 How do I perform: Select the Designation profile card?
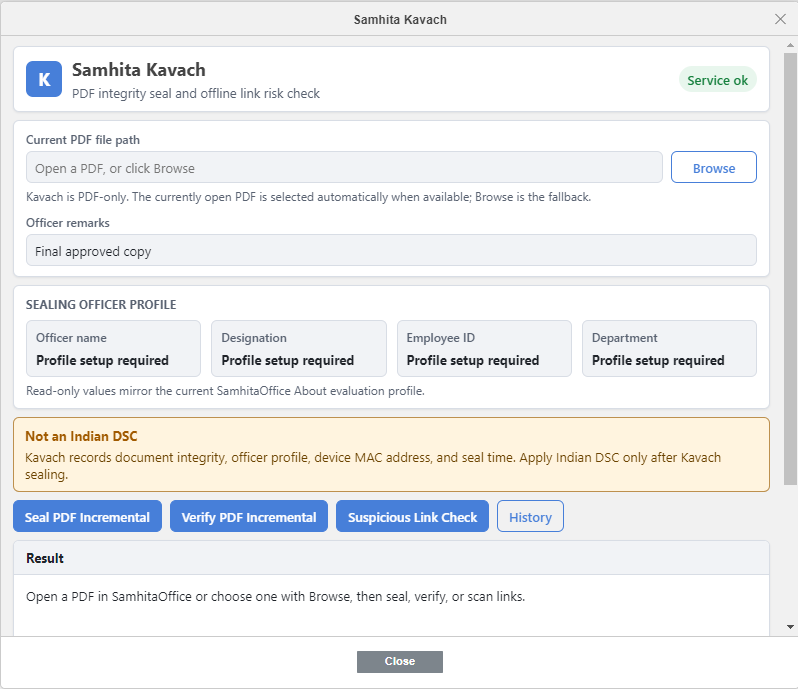coord(299,349)
